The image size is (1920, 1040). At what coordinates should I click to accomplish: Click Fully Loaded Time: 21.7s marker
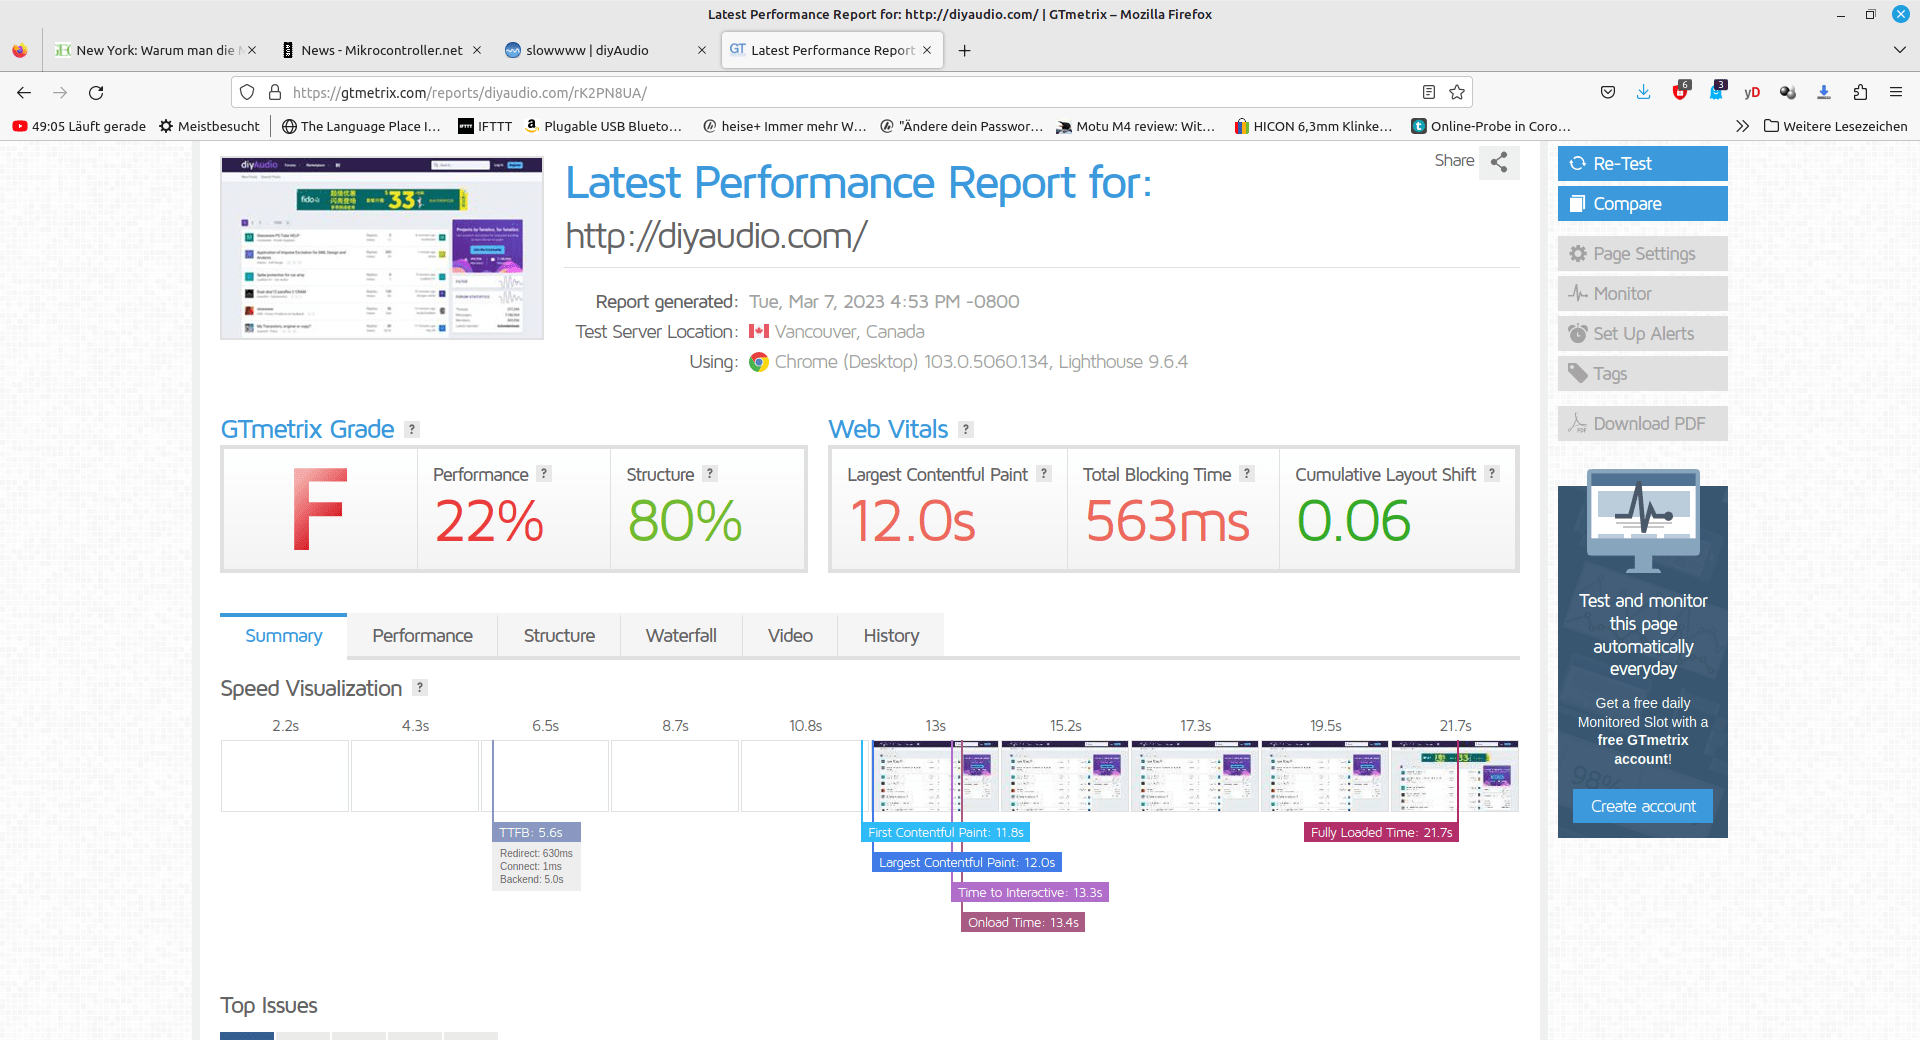pos(1381,832)
